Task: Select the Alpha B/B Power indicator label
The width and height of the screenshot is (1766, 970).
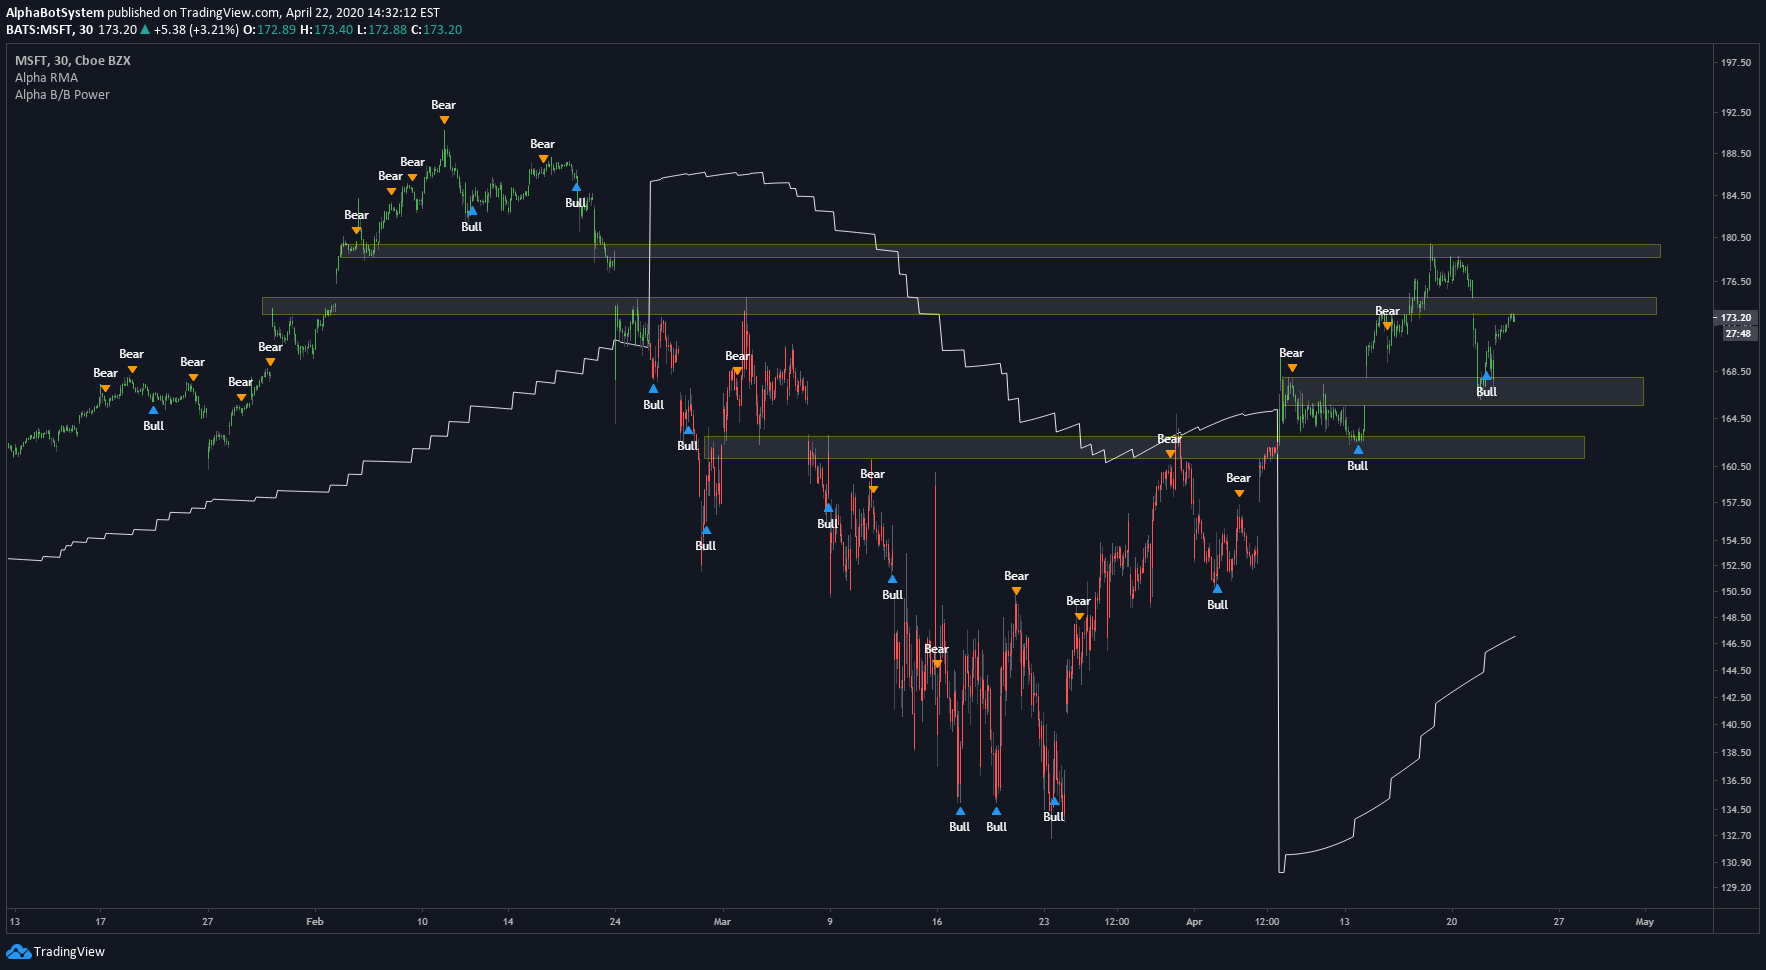Action: (62, 95)
